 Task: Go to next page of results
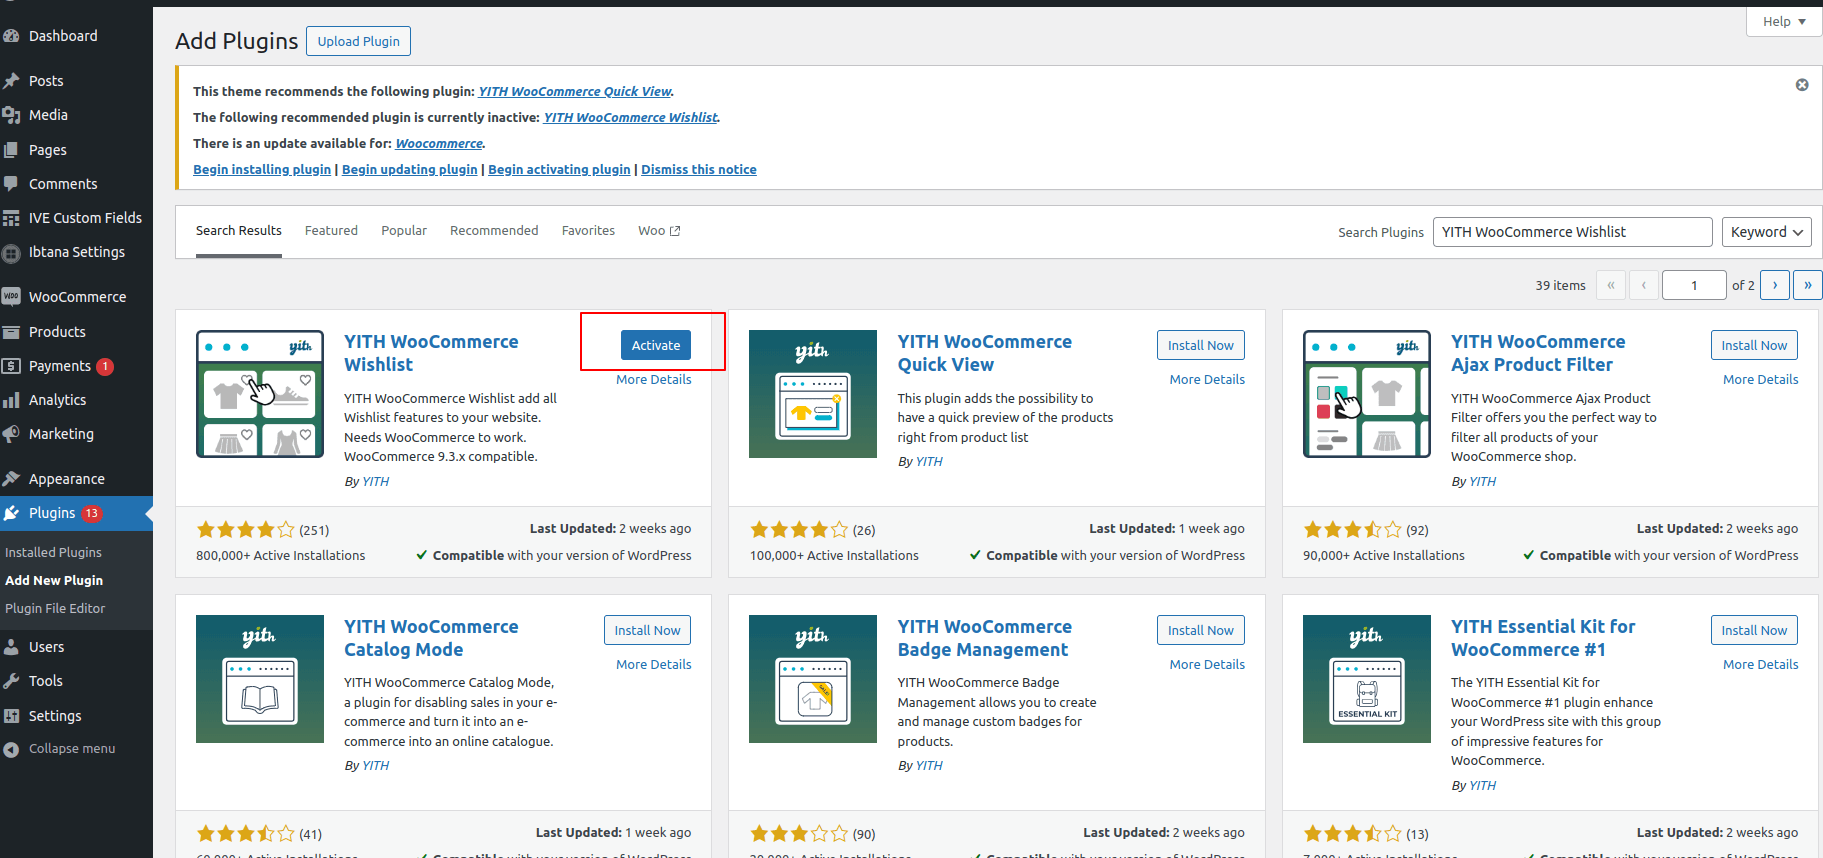click(1775, 285)
